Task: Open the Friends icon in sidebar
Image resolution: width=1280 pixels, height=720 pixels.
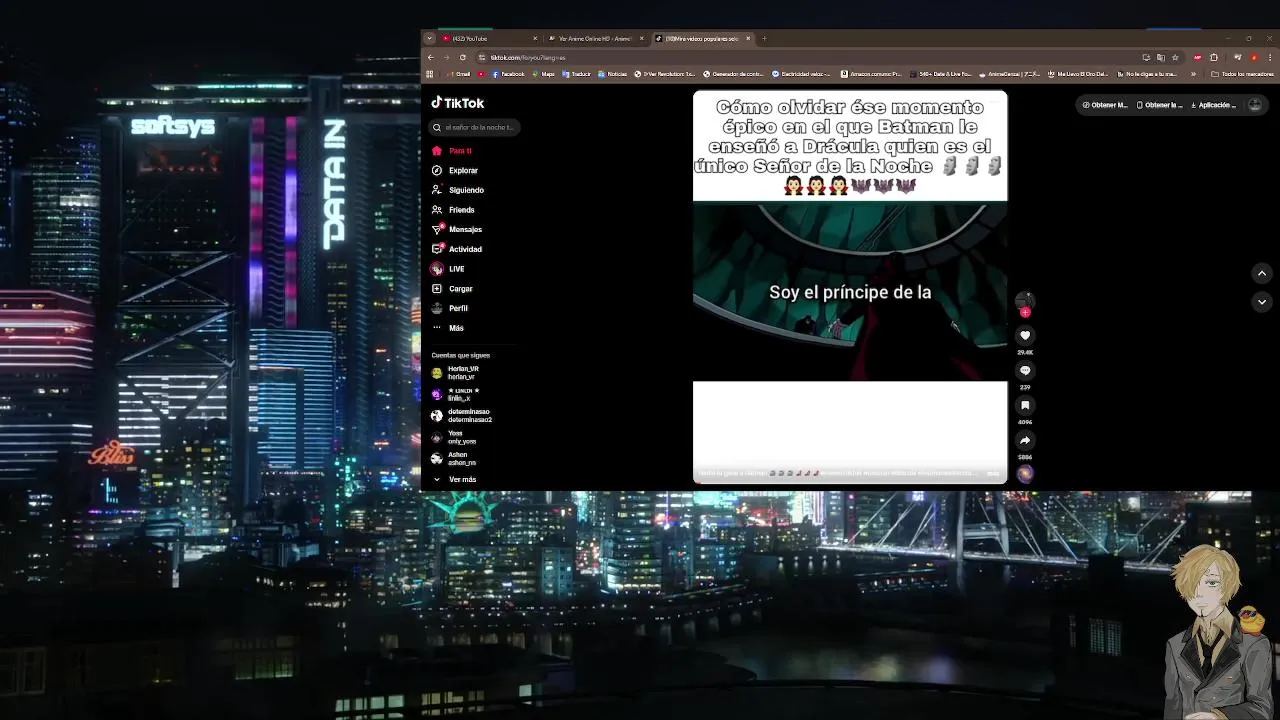Action: click(437, 210)
